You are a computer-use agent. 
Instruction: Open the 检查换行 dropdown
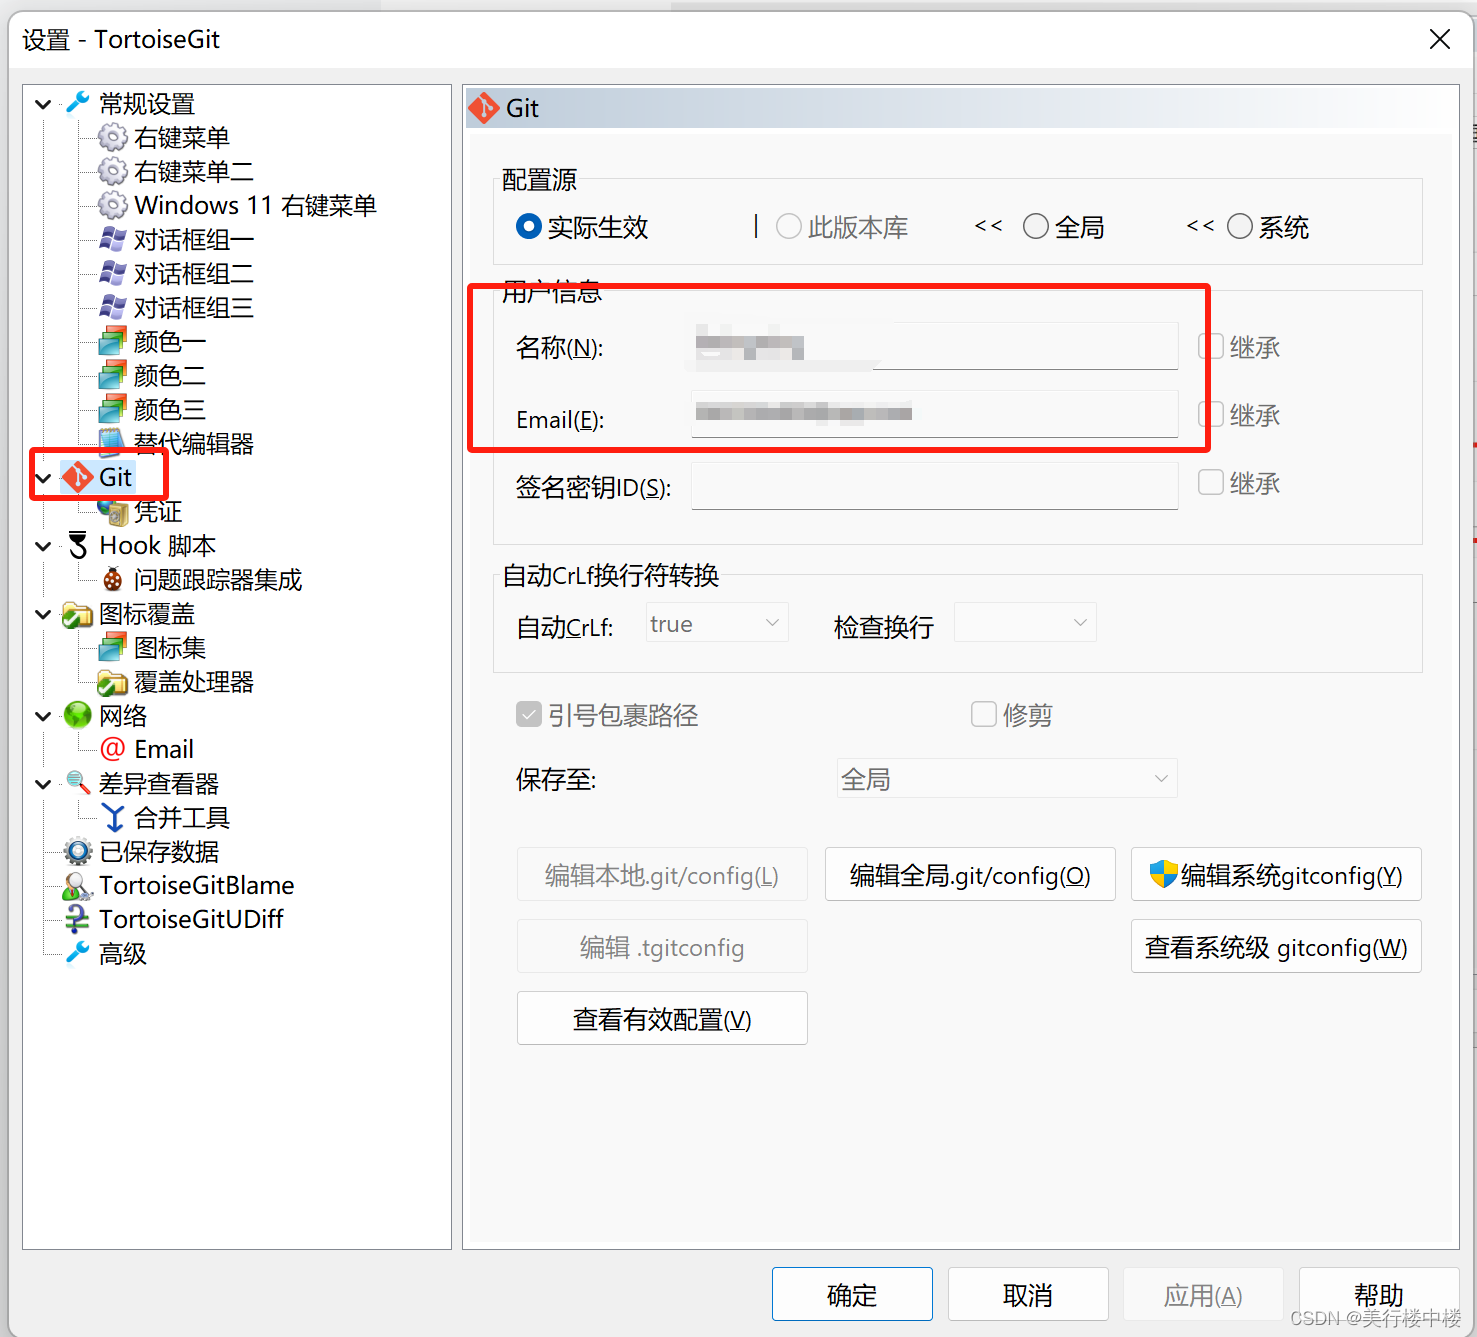click(x=1025, y=623)
